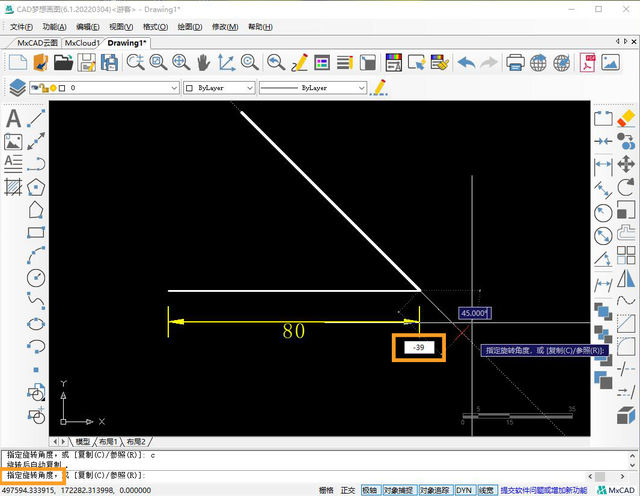Open the folder icon in toolbar
Viewport: 640px width, 496px height.
(x=63, y=63)
